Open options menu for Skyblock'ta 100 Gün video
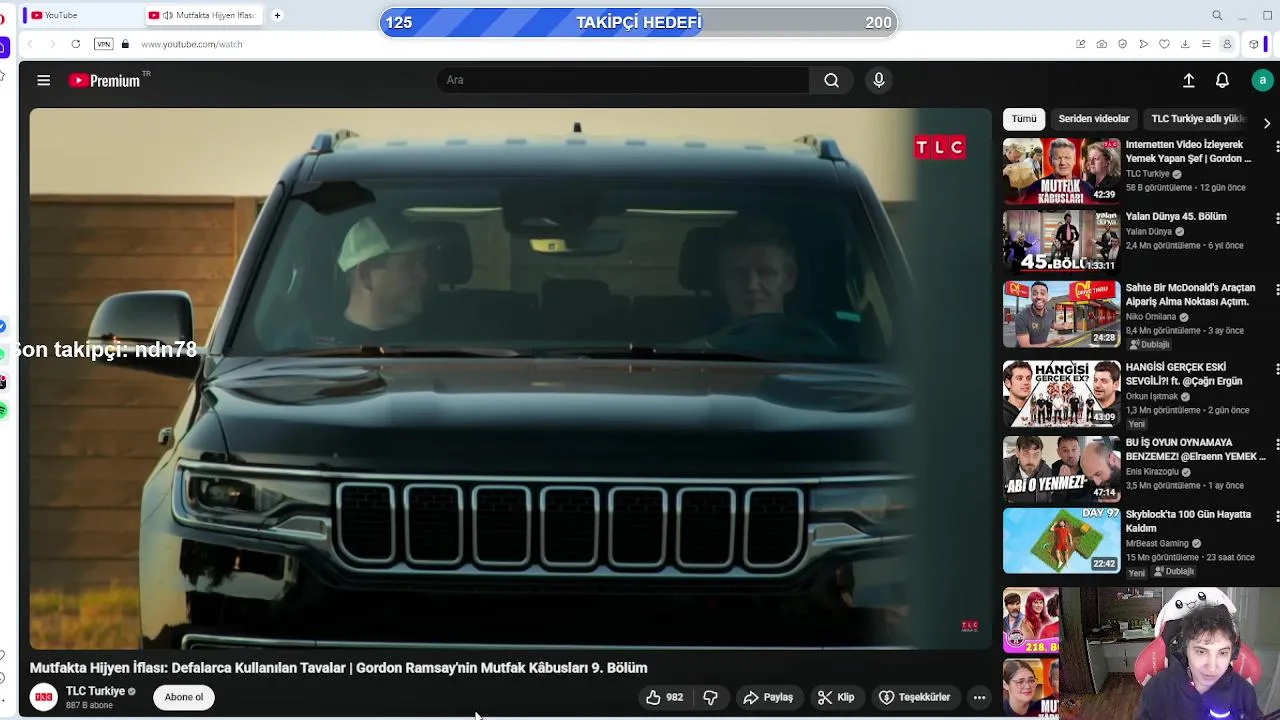1280x720 pixels. tap(1276, 516)
